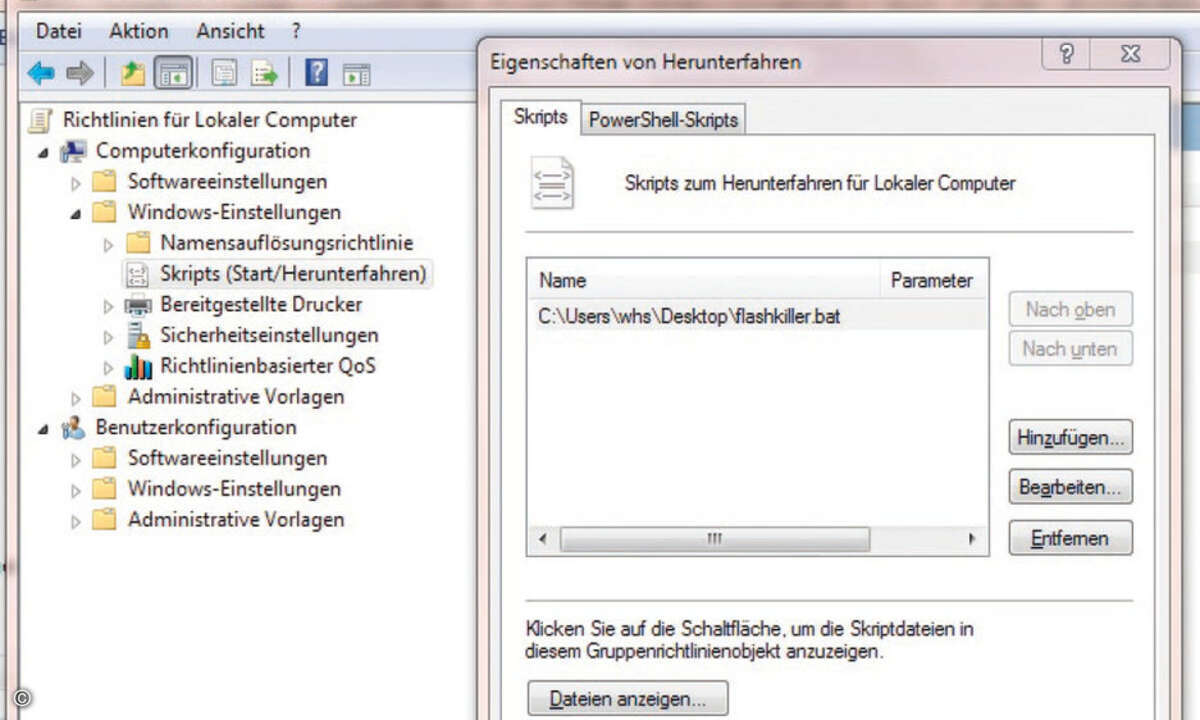Click the Nach oben button

tap(1070, 309)
